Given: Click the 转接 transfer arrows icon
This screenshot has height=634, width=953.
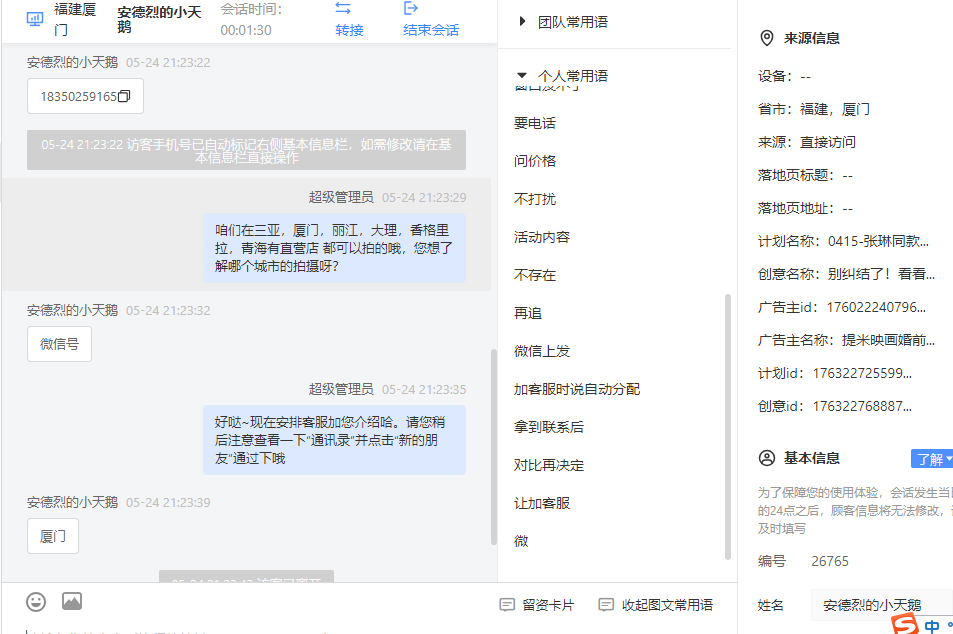Looking at the screenshot, I should [343, 8].
